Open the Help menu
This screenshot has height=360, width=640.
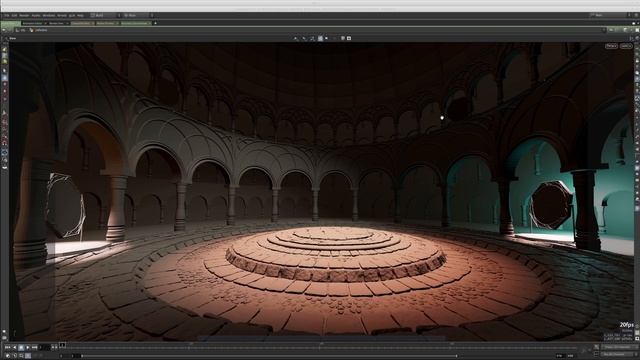pyautogui.click(x=80, y=16)
